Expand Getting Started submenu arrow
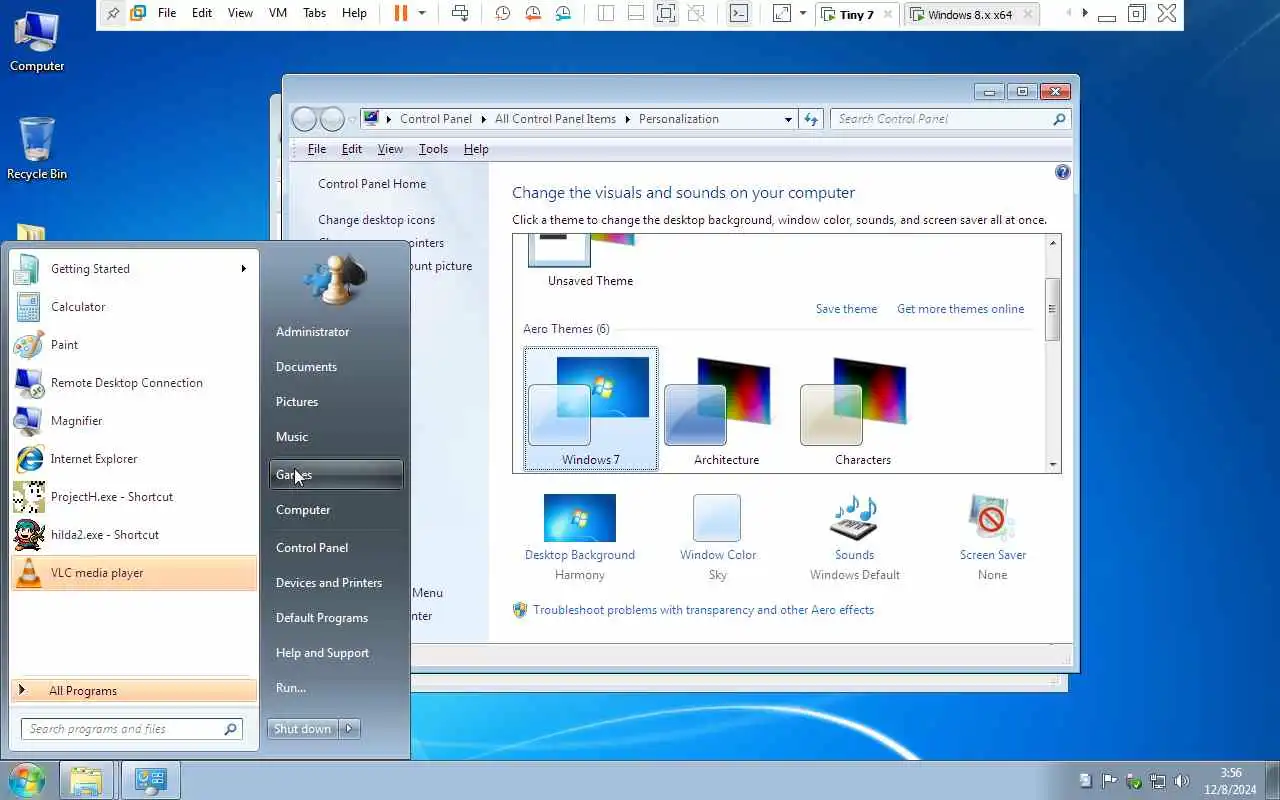This screenshot has width=1280, height=800. pyautogui.click(x=243, y=268)
